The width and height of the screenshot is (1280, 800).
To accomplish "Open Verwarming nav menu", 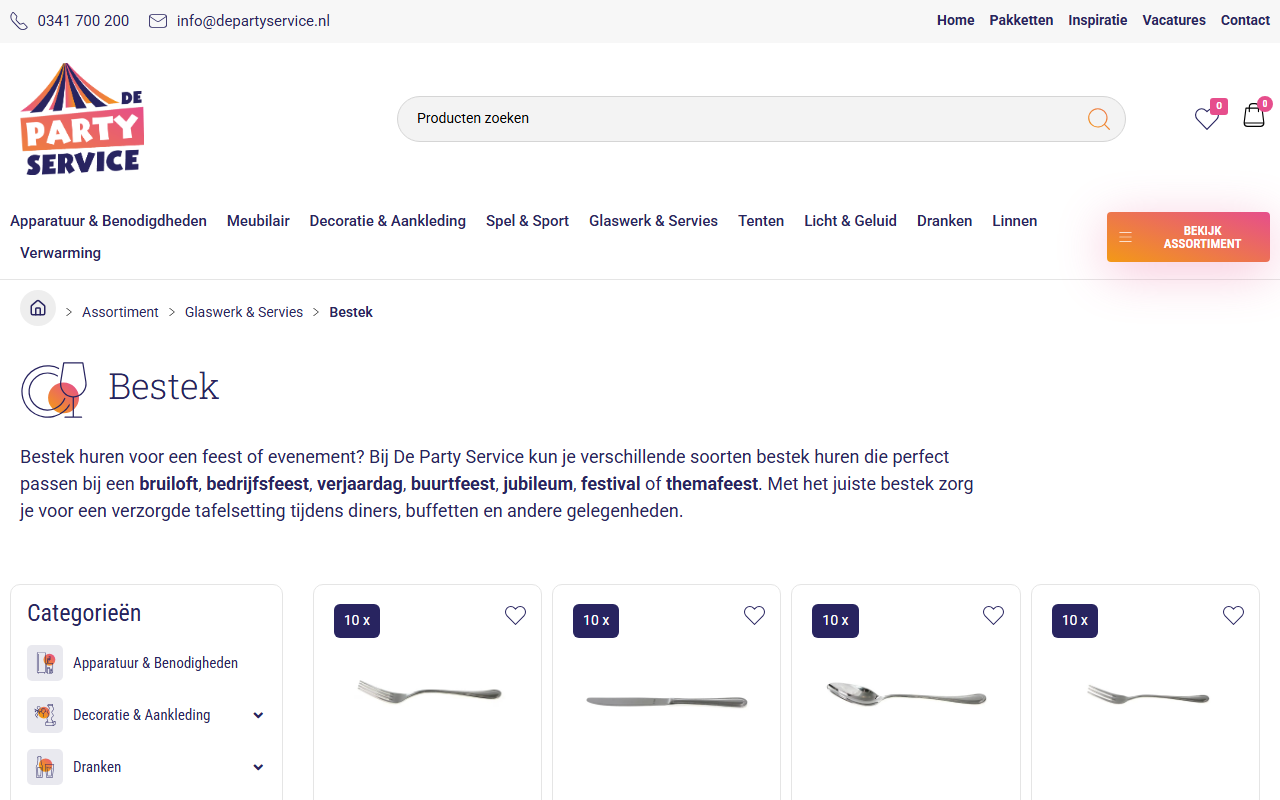I will click(x=60, y=253).
